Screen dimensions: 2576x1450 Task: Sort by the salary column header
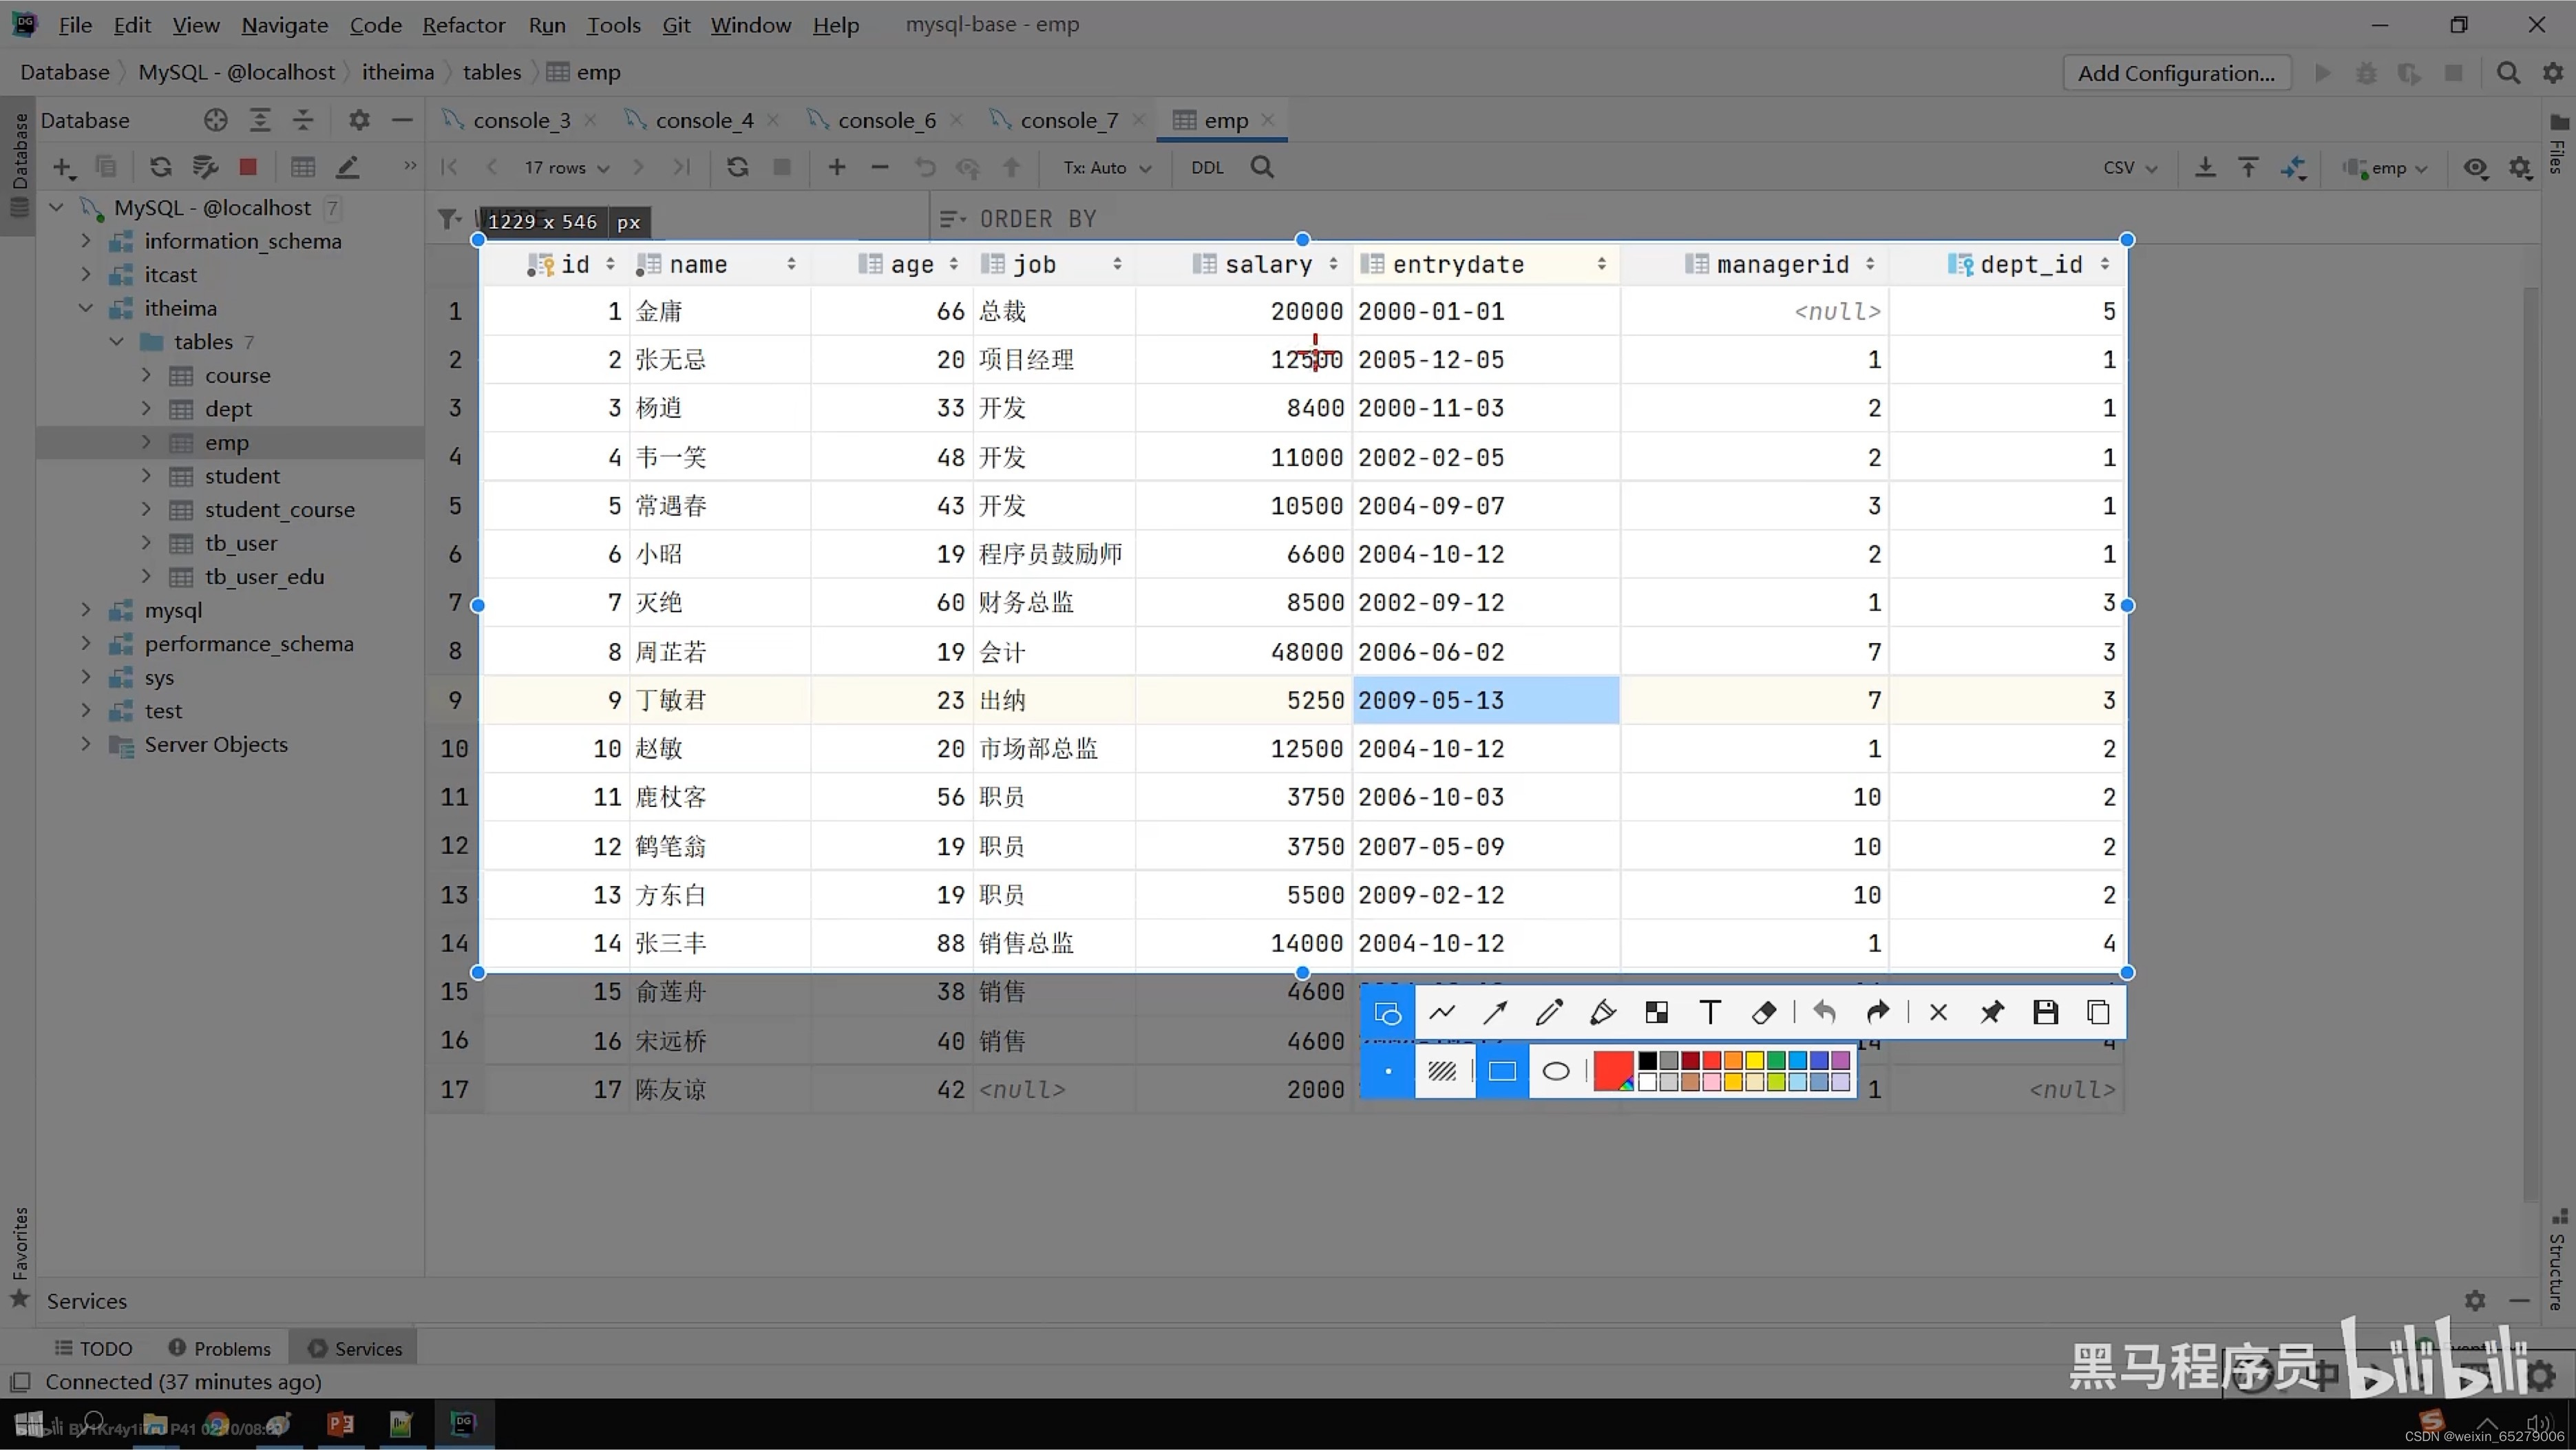click(x=1266, y=264)
